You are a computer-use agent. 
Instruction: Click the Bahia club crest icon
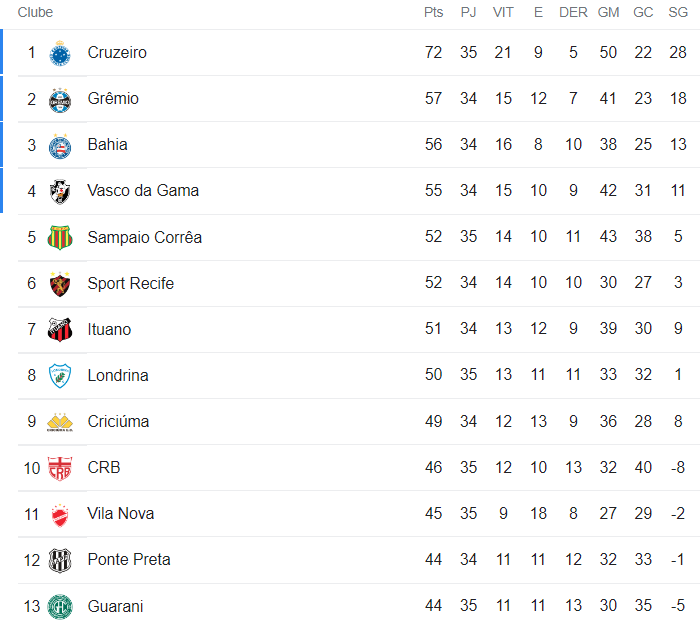tap(60, 145)
